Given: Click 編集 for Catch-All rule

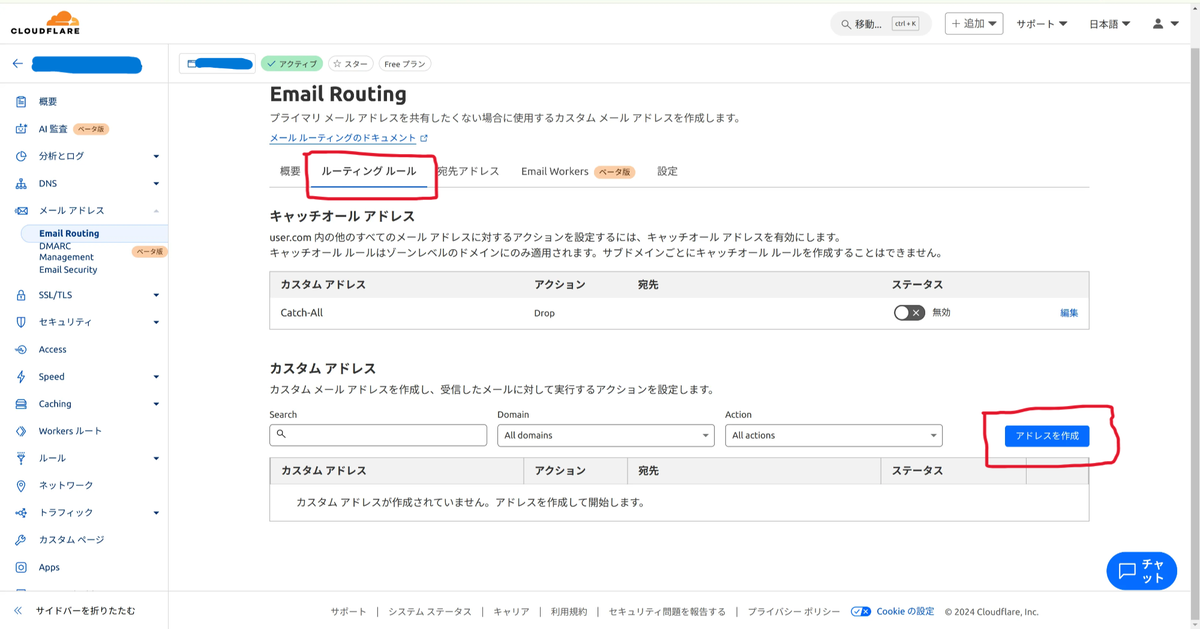Looking at the screenshot, I should (1069, 313).
